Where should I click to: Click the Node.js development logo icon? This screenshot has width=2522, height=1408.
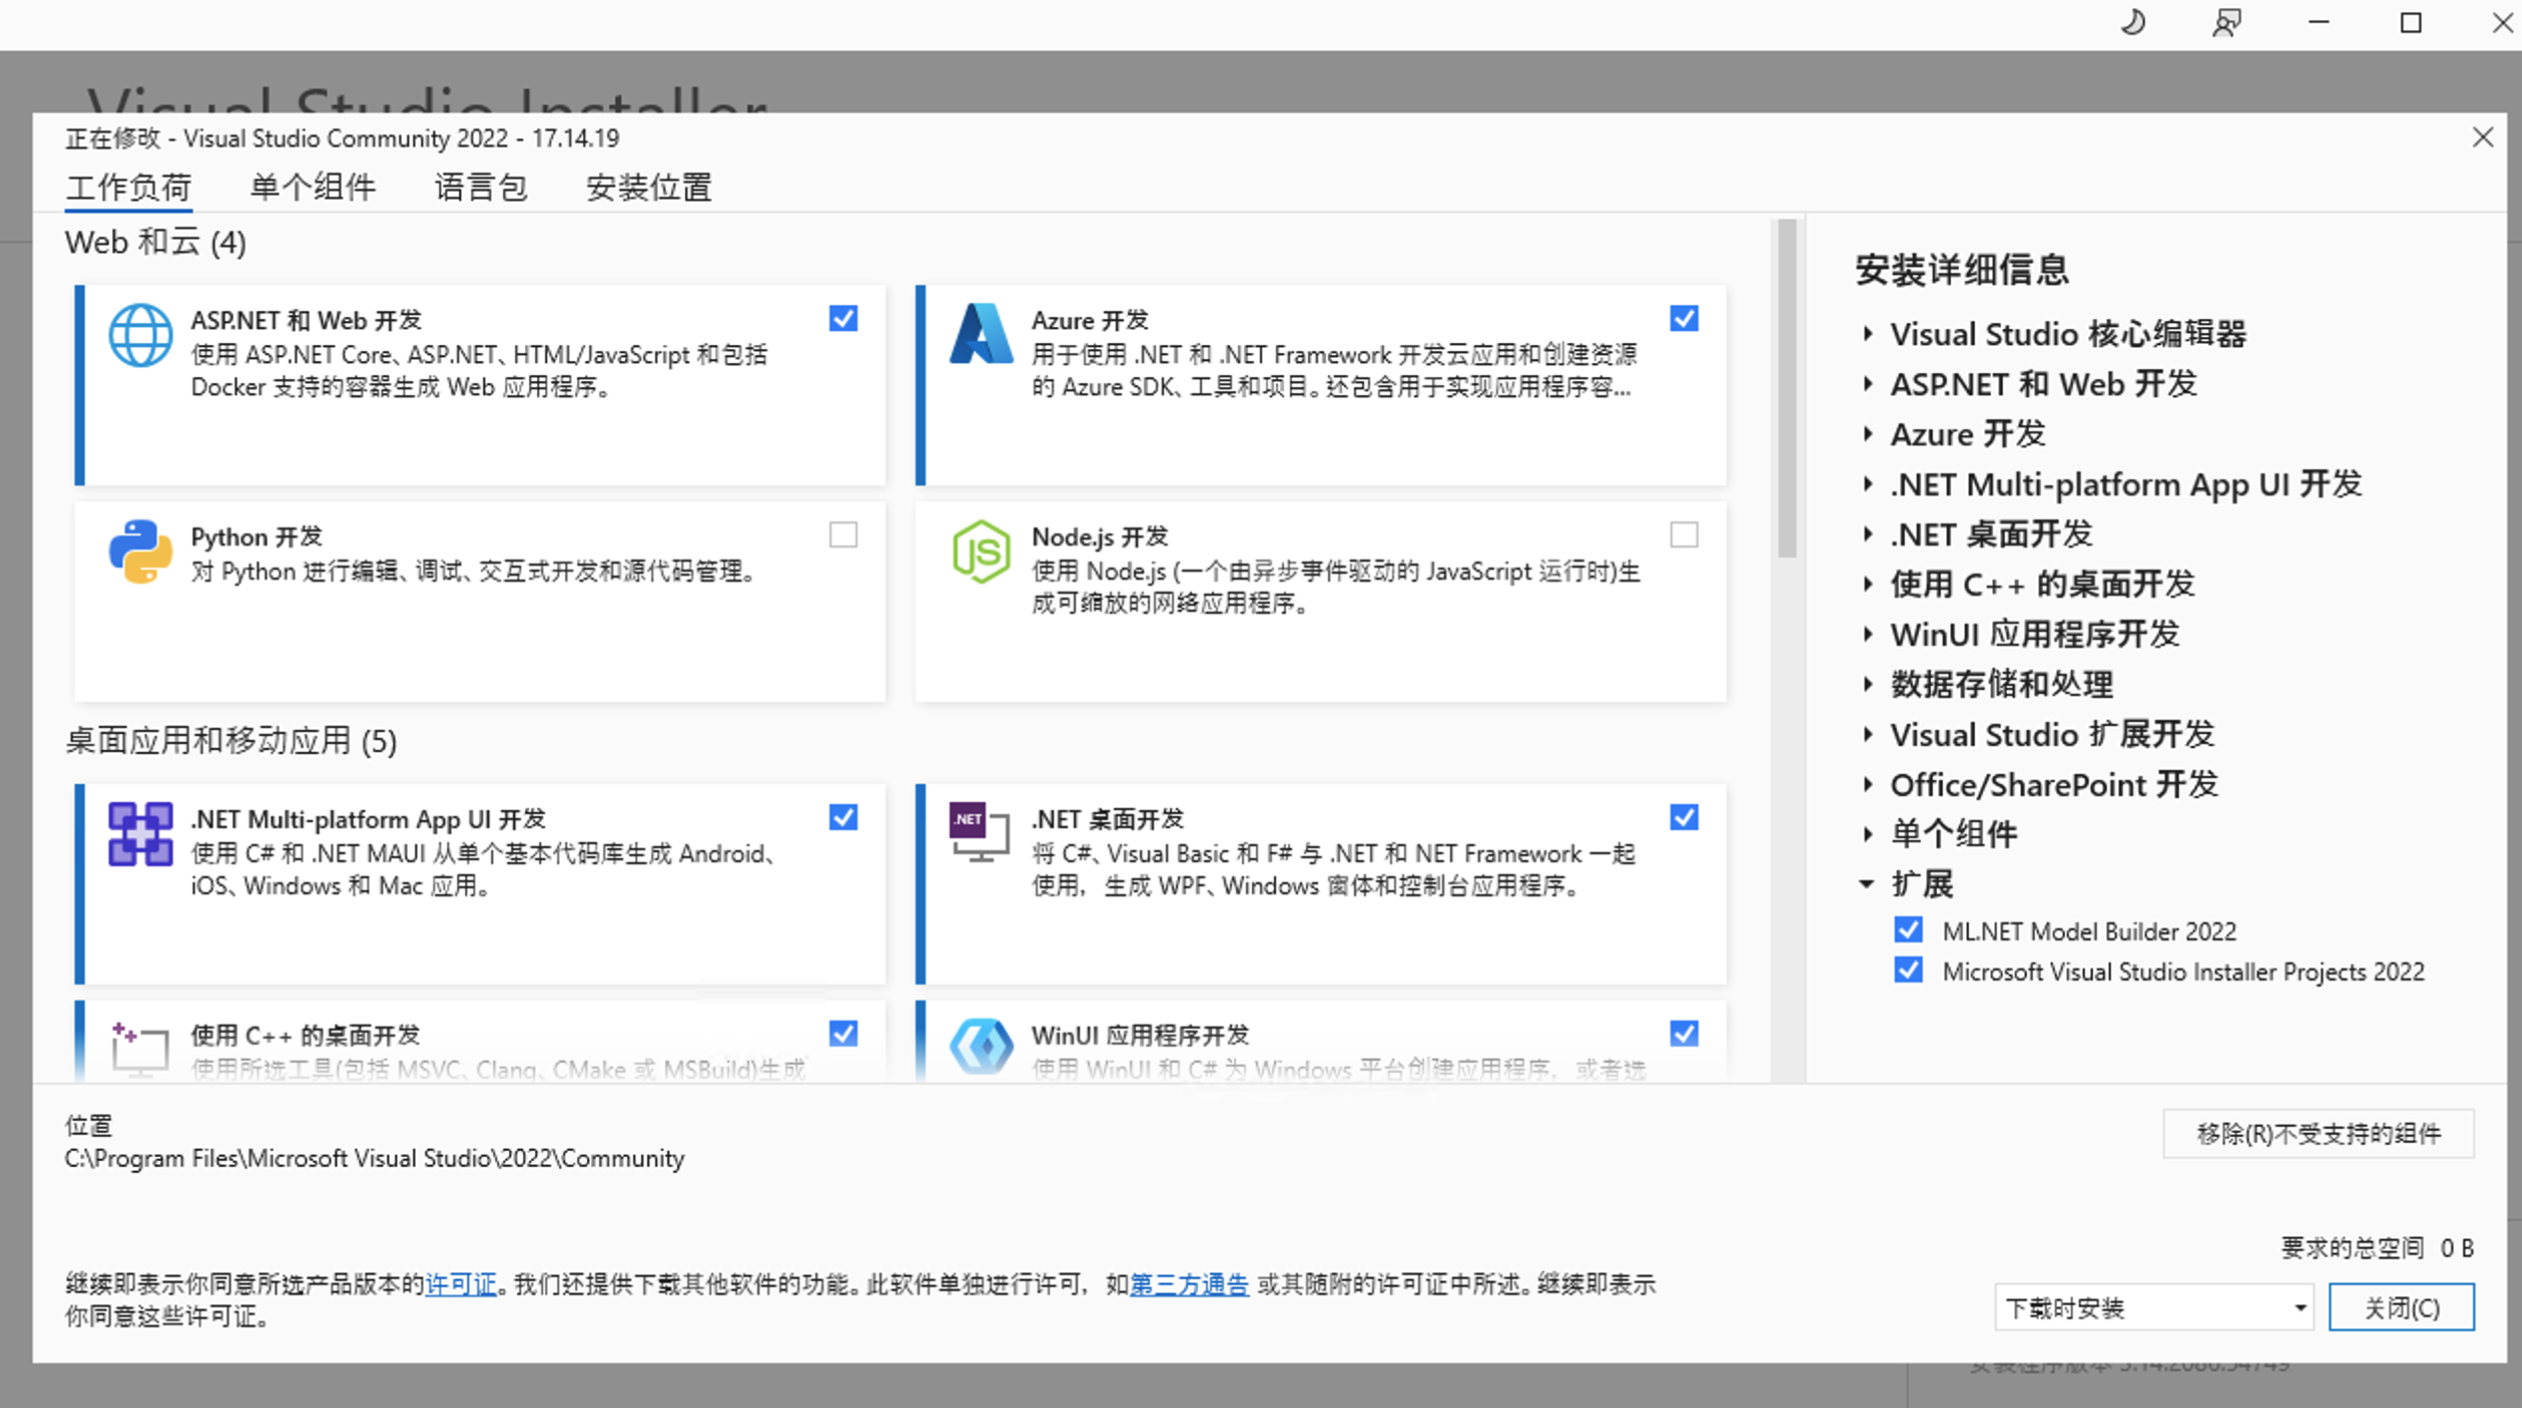click(980, 551)
